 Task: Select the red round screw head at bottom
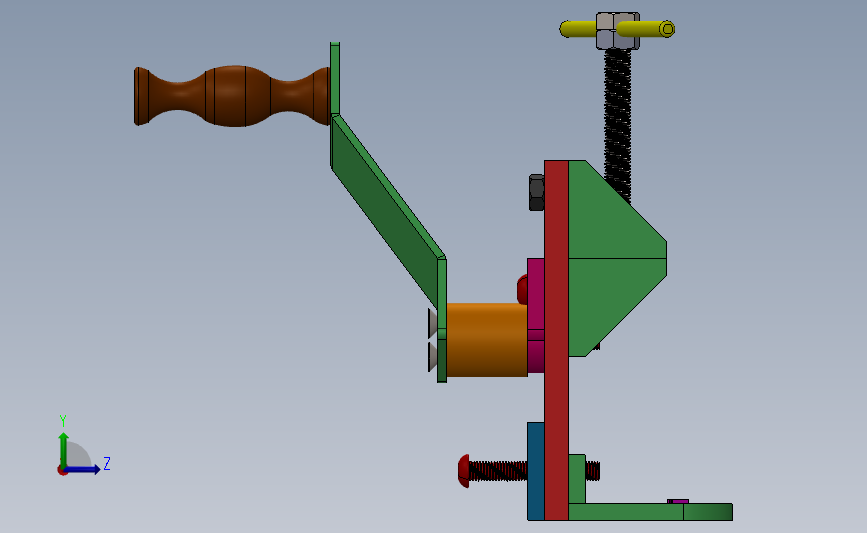(464, 471)
